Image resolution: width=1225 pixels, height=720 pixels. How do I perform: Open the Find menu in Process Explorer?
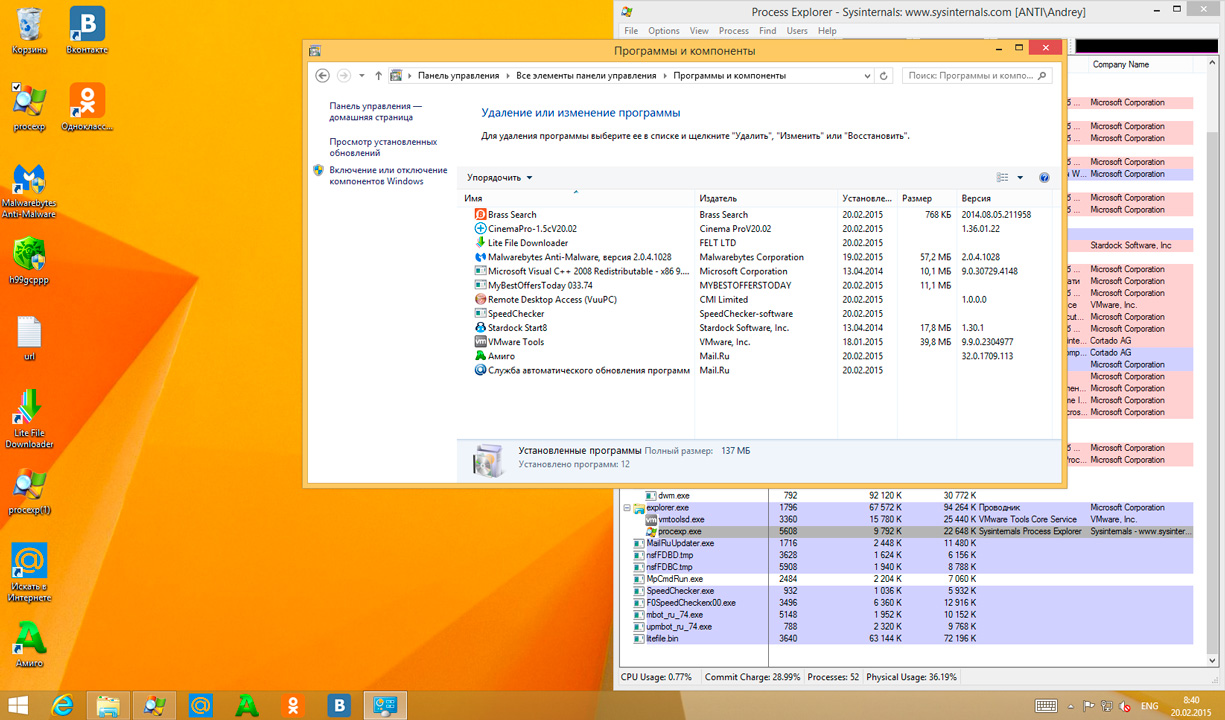point(767,31)
